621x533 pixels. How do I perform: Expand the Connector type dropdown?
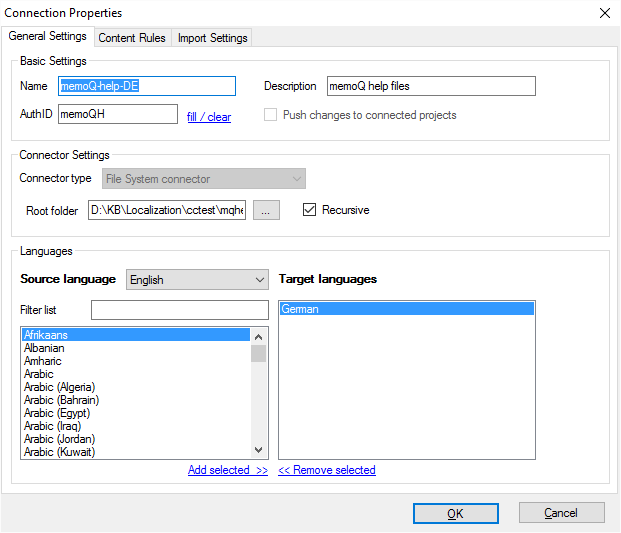204,179
